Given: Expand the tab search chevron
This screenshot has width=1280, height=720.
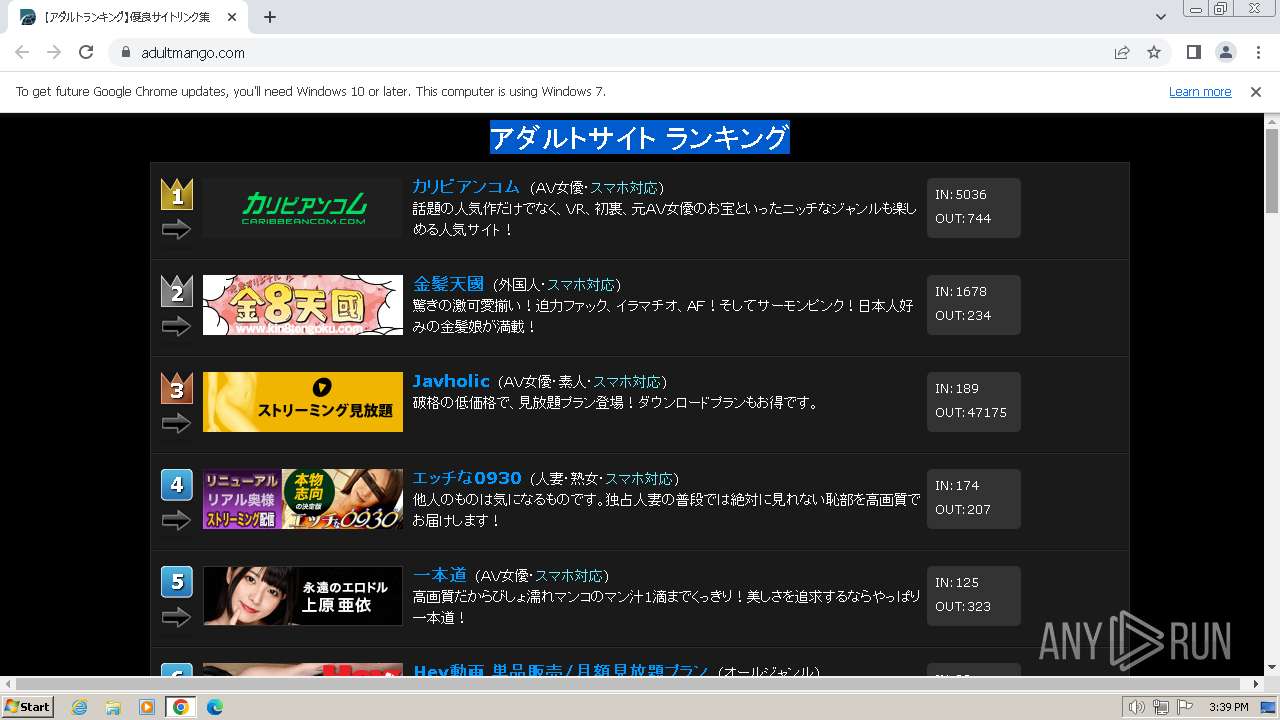Looking at the screenshot, I should coord(1161,17).
